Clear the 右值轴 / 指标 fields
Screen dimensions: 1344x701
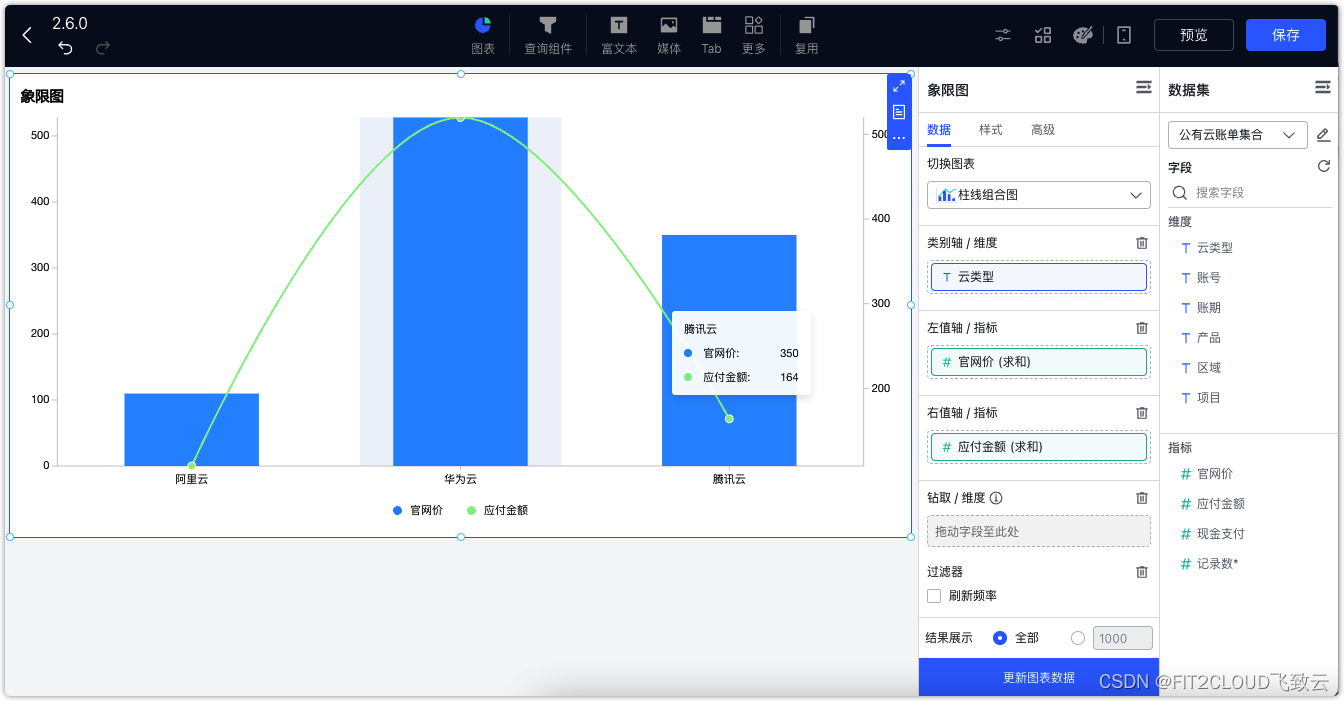click(1142, 413)
